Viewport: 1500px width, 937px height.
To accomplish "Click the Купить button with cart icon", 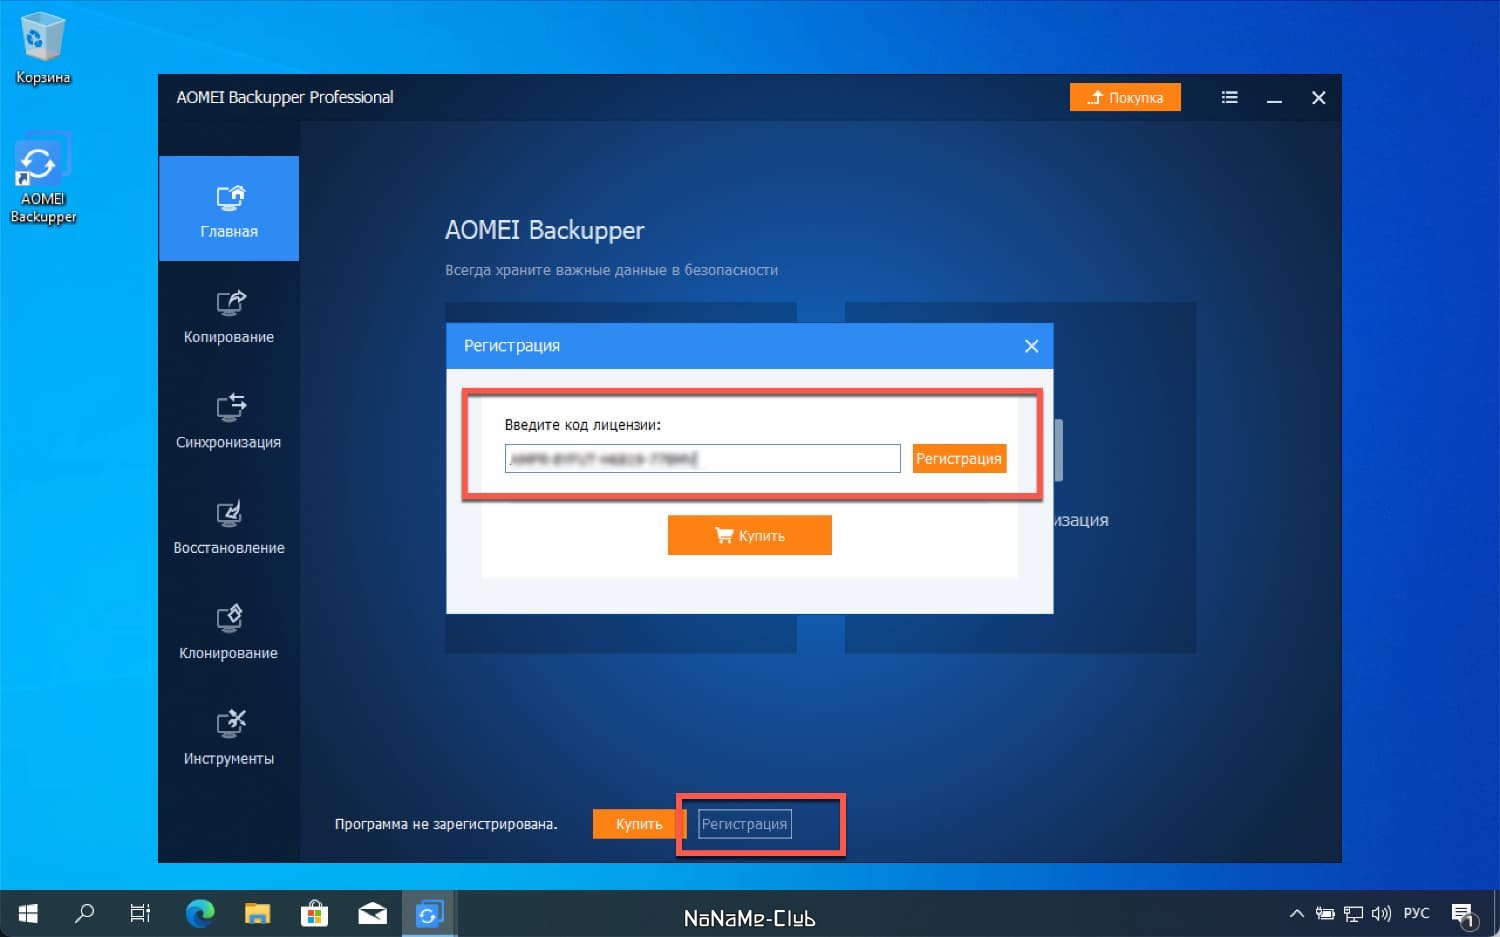I will 750,536.
